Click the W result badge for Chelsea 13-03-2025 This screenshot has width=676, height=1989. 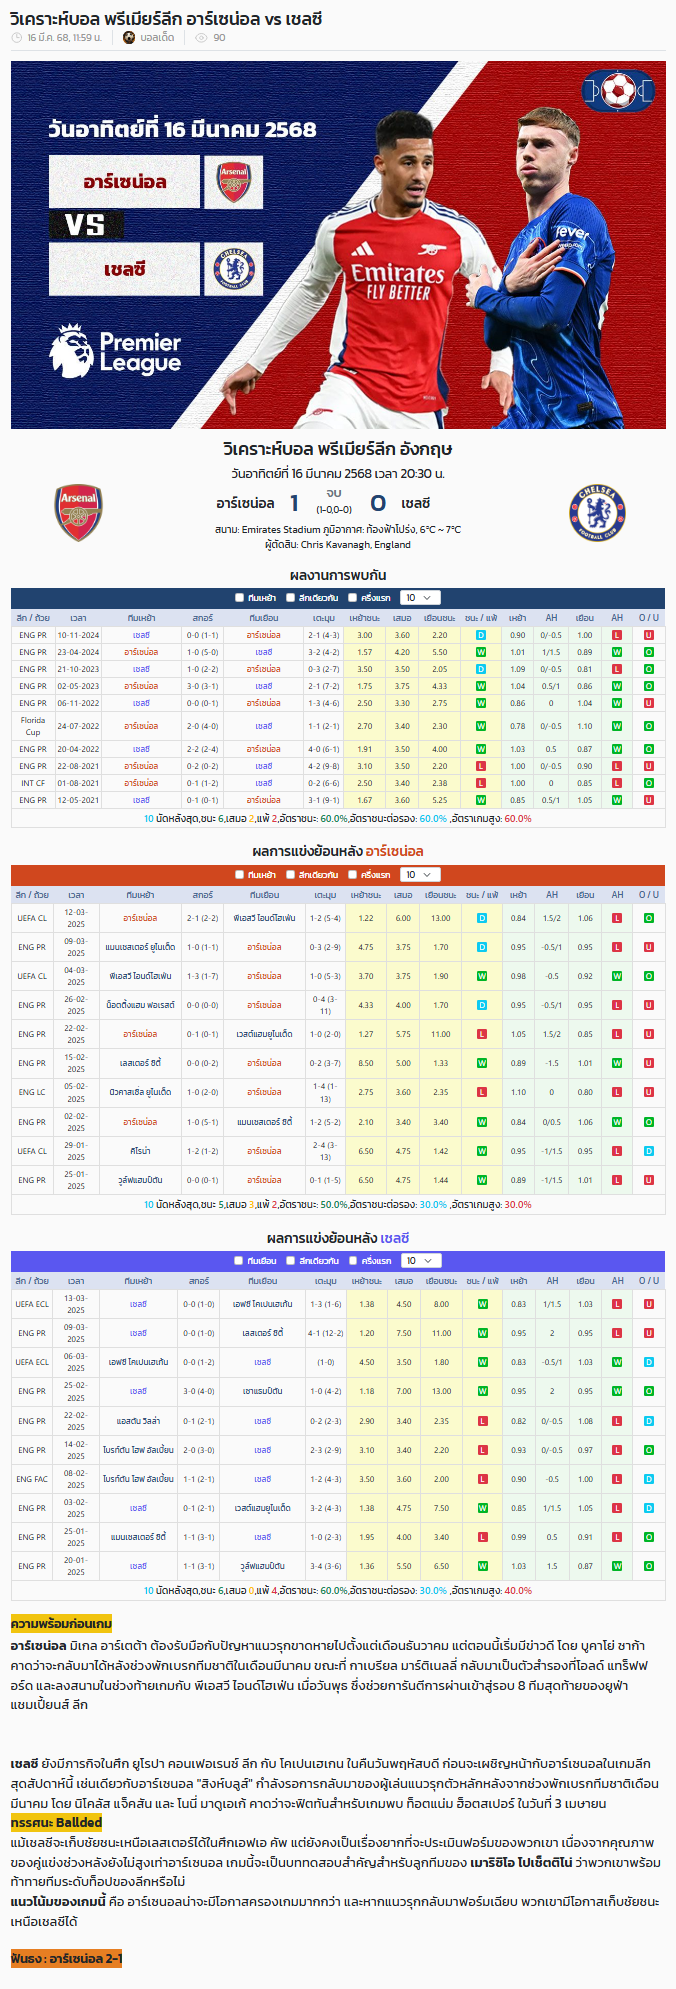pyautogui.click(x=482, y=1304)
